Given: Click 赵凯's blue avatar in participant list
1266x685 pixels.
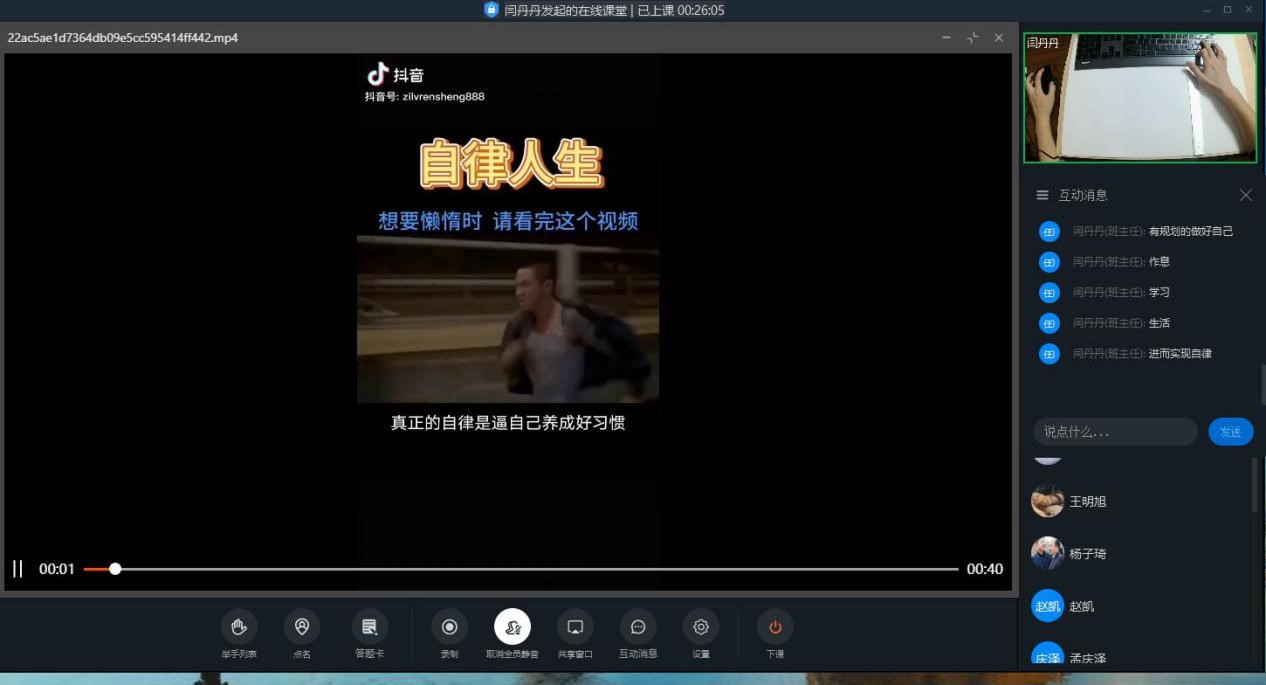Looking at the screenshot, I should tap(1047, 606).
